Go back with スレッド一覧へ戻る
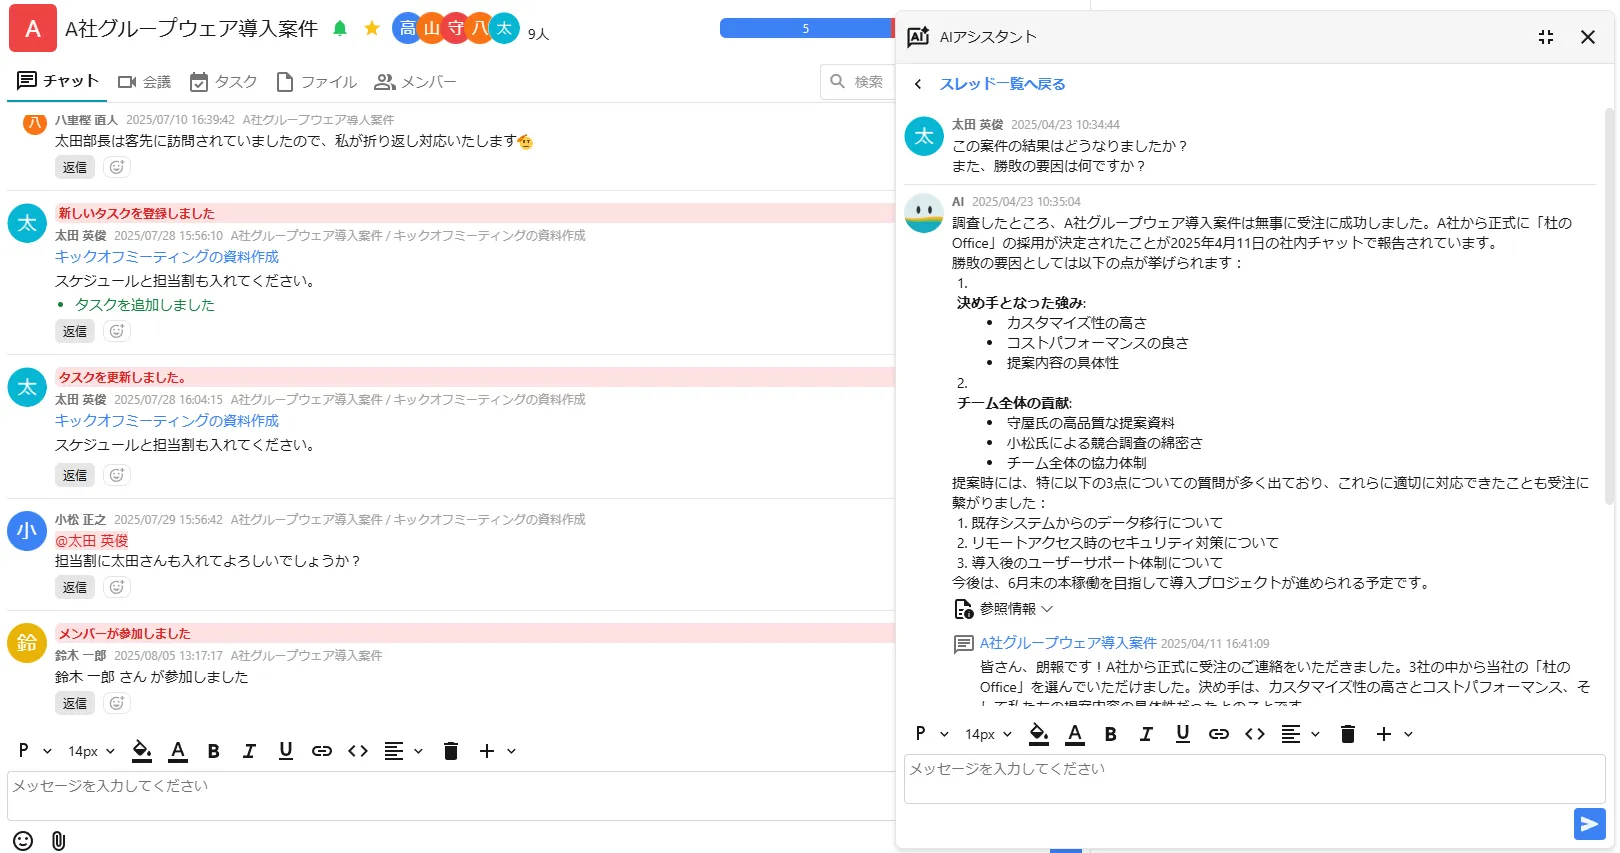The width and height of the screenshot is (1620, 853). 1002,84
